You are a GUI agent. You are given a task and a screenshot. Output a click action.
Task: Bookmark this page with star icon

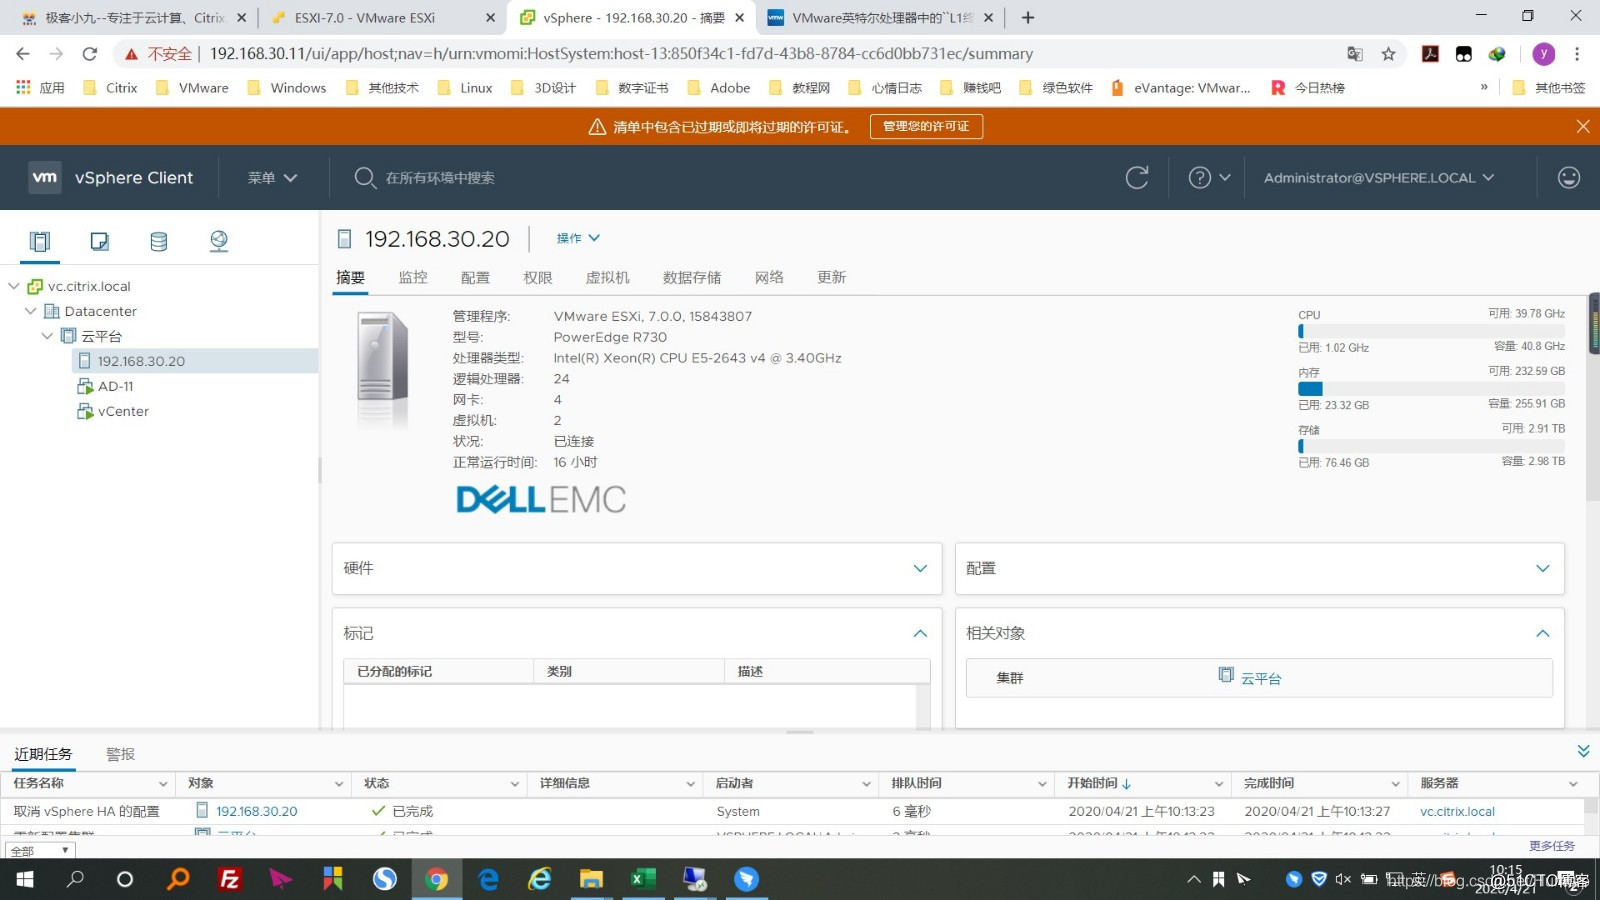pyautogui.click(x=1388, y=54)
